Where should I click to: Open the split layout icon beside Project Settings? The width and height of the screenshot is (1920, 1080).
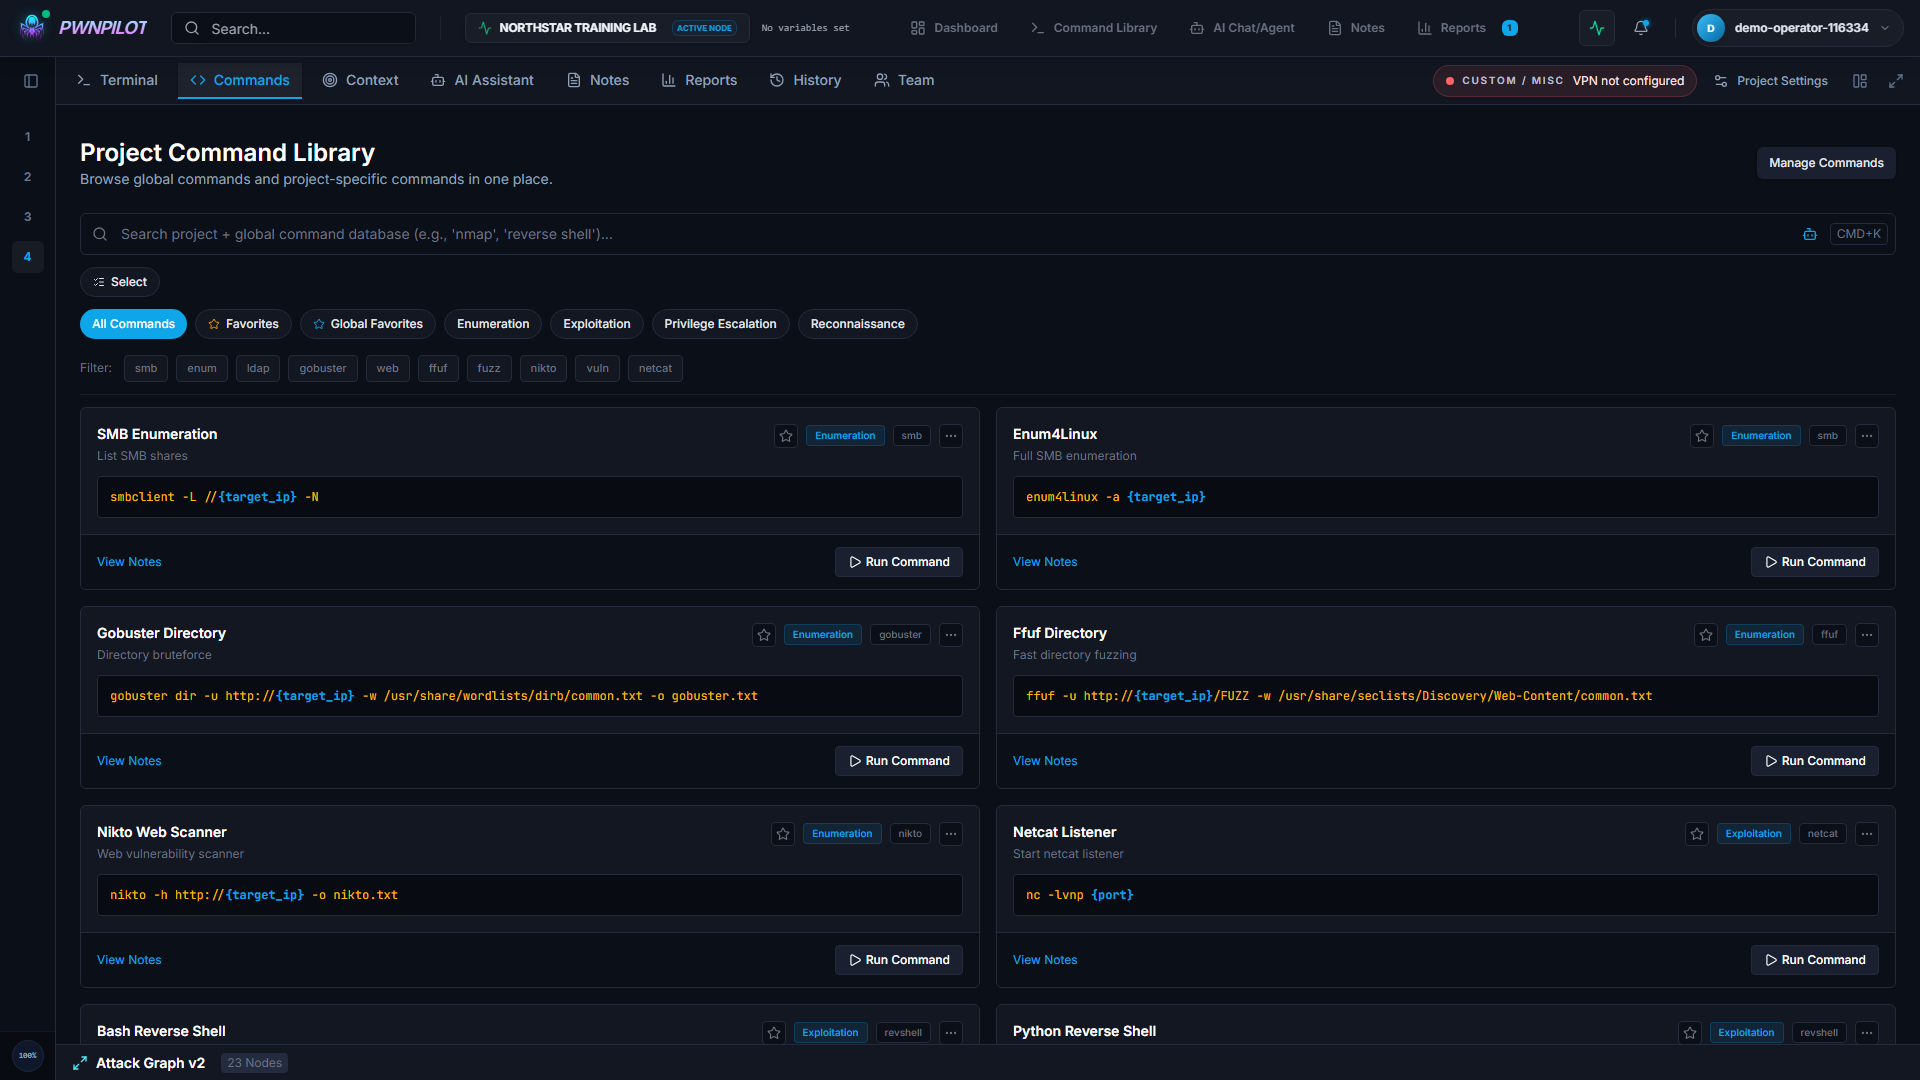1860,81
